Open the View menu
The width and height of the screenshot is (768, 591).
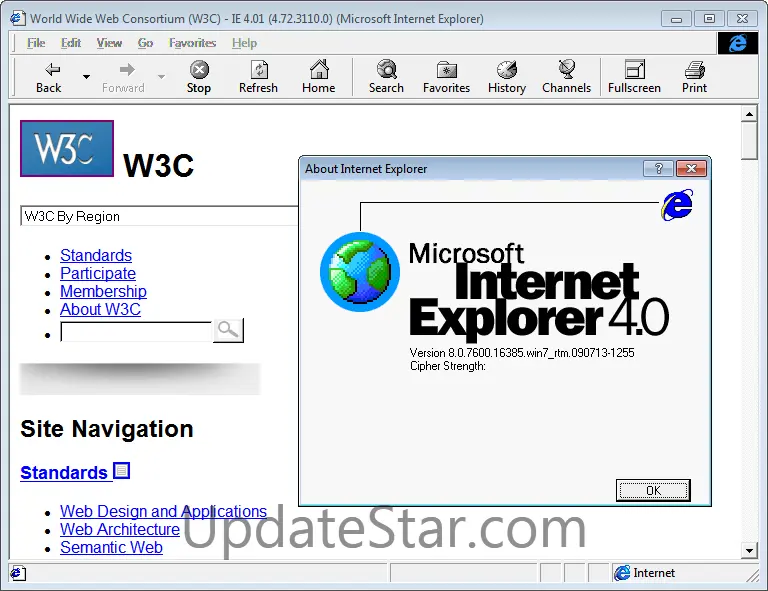(x=109, y=43)
